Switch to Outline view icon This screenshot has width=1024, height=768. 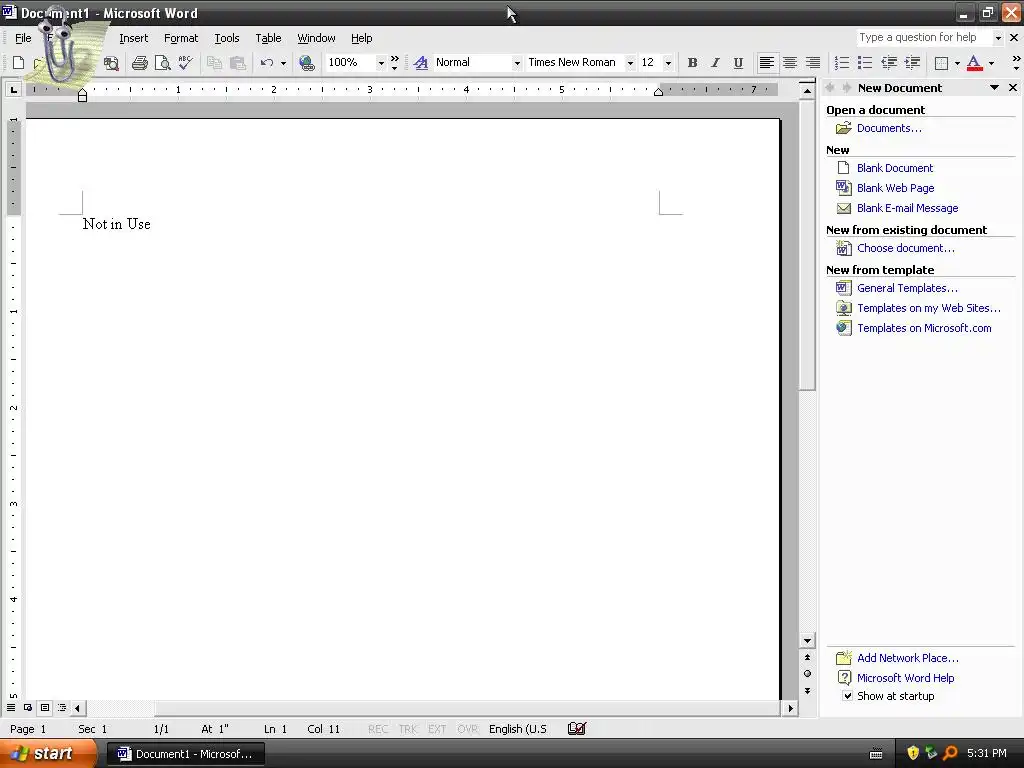pyautogui.click(x=62, y=707)
